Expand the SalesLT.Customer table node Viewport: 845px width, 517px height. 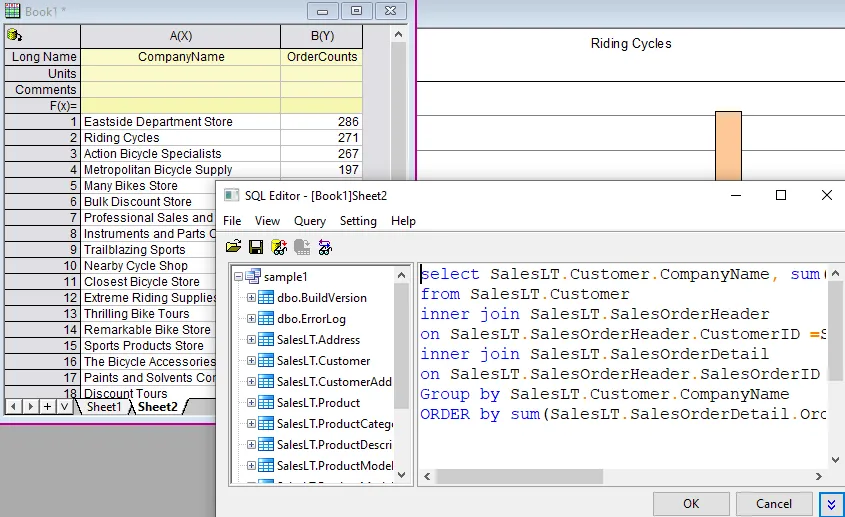tap(251, 361)
